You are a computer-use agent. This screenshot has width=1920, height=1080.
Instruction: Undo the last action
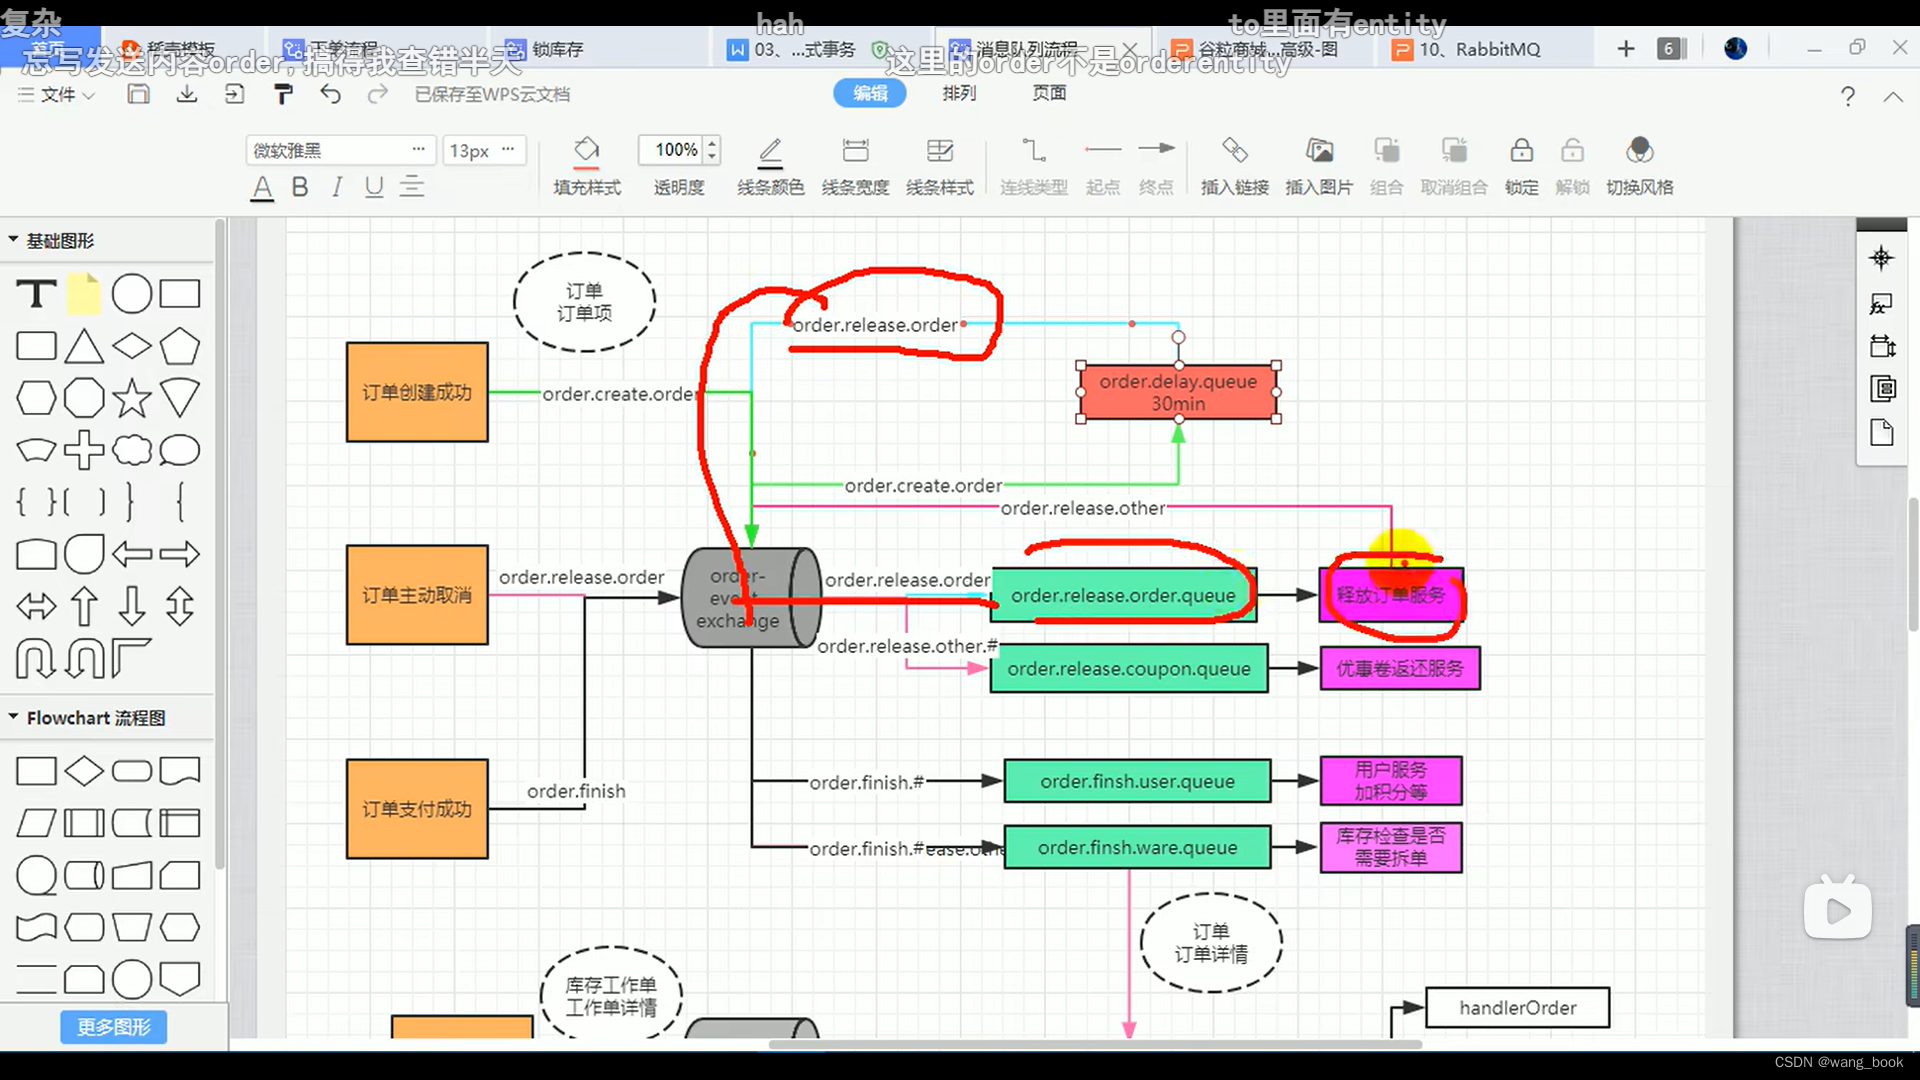tap(330, 94)
